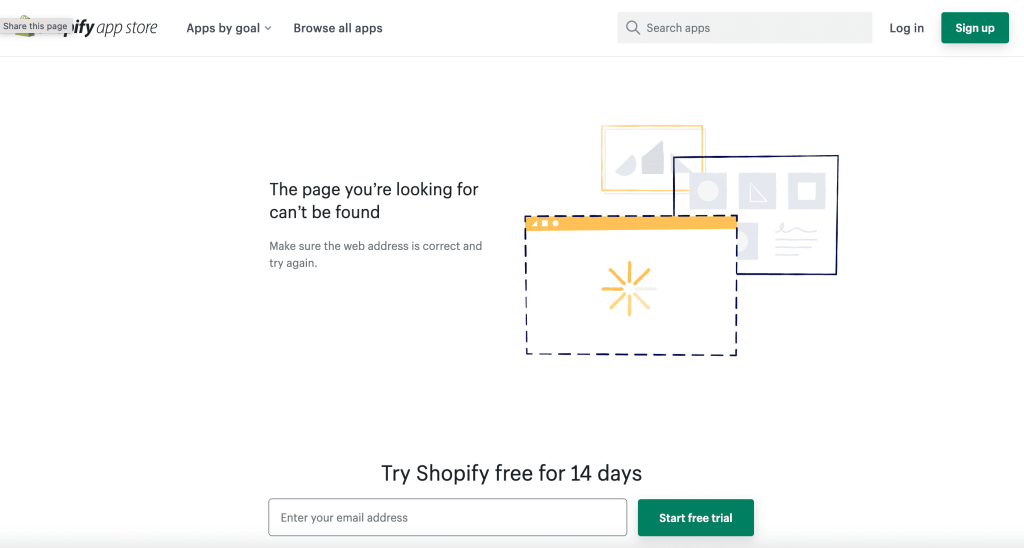Screen dimensions: 1024x548
Task: Click the green Sign up button
Action: point(974,28)
